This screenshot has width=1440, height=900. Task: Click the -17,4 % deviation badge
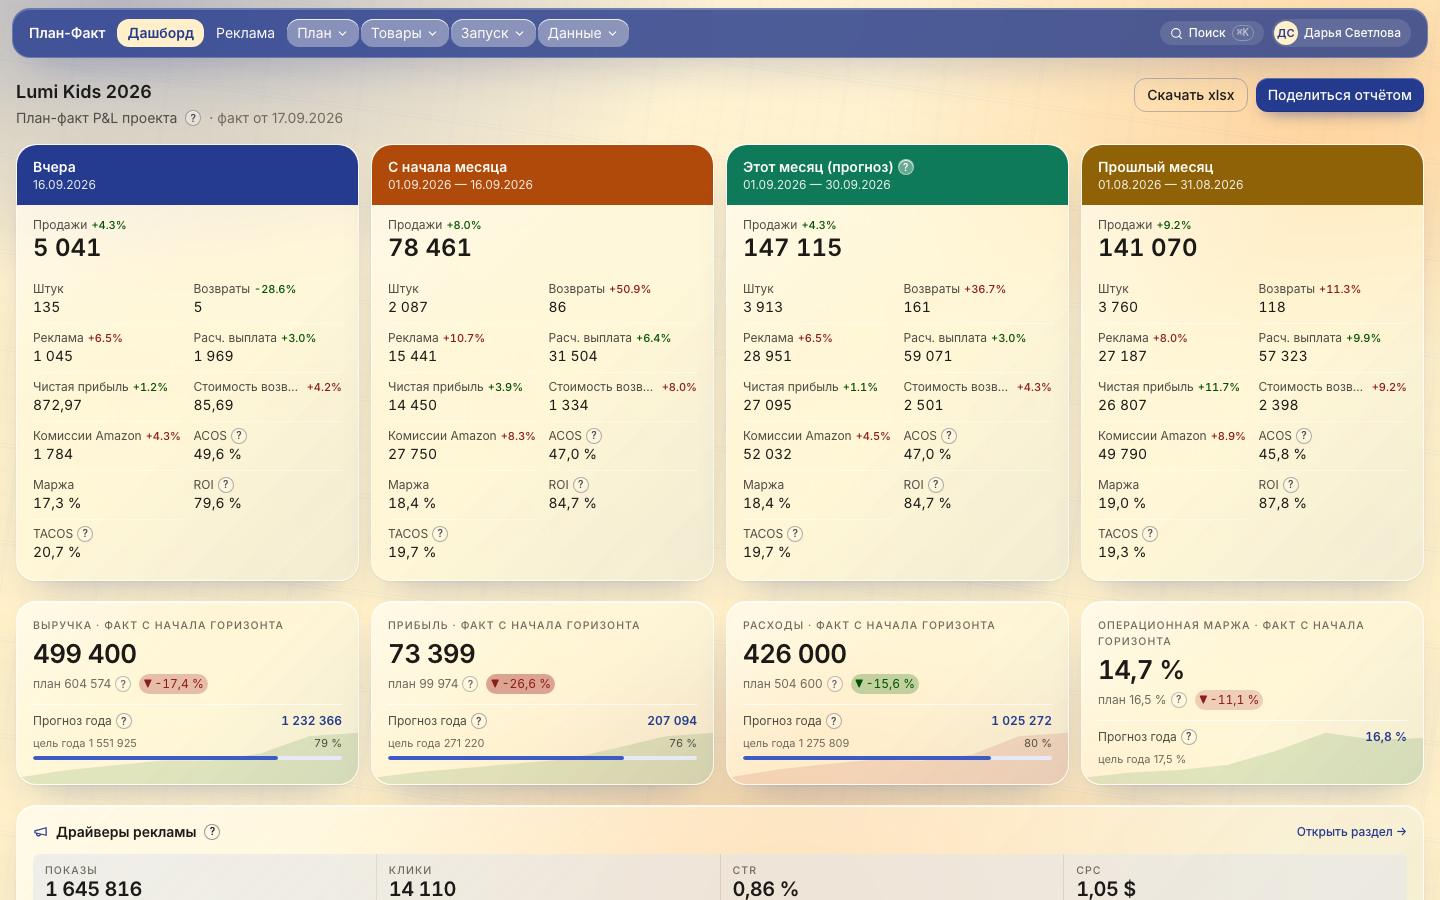[173, 684]
